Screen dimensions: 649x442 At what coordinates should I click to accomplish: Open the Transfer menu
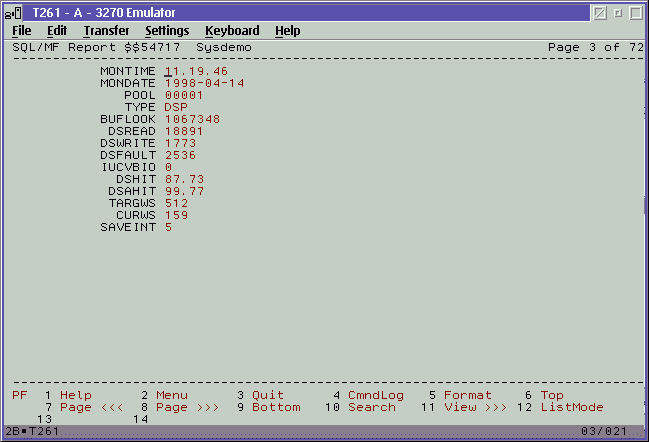point(106,31)
